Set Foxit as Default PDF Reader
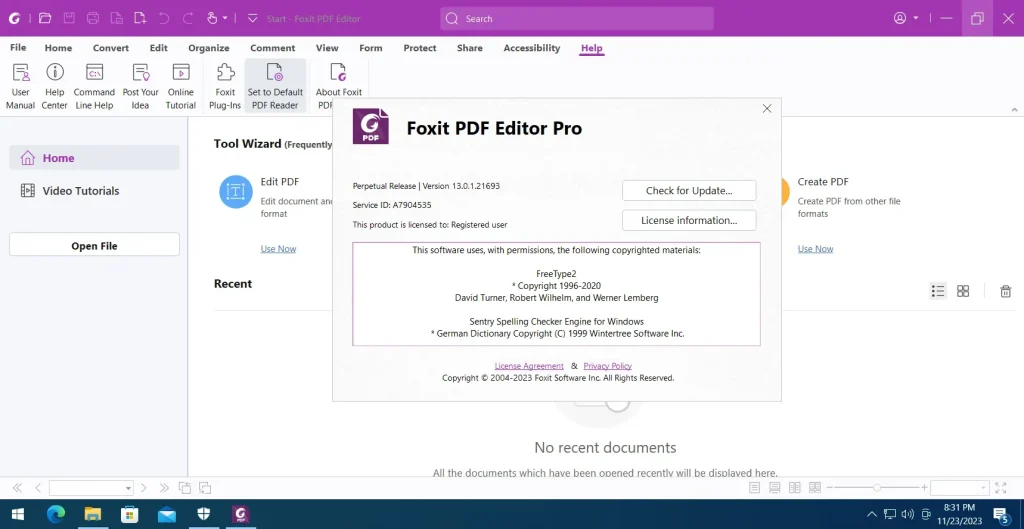Screen dimensions: 1024x529 pos(275,86)
